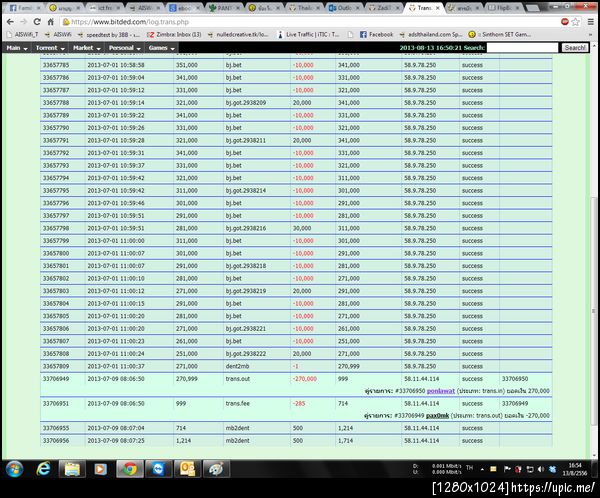This screenshot has height=498, width=600.
Task: Open TeamViewer from the taskbar
Action: point(158,469)
